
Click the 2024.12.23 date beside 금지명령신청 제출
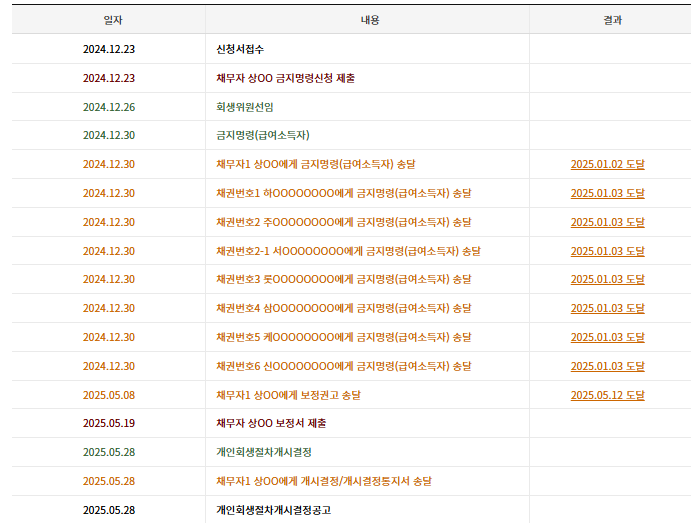coord(109,78)
